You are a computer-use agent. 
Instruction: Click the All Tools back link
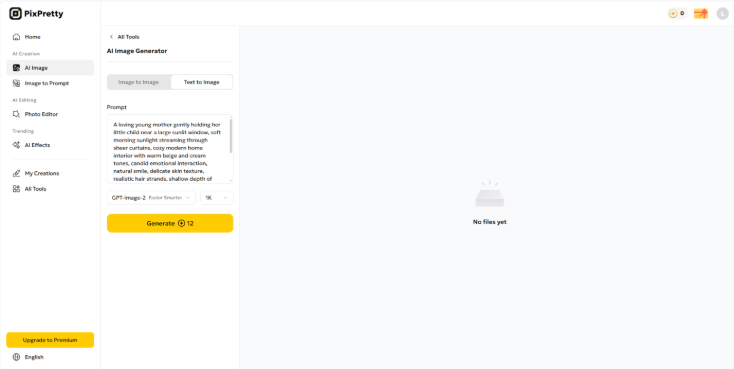[128, 37]
